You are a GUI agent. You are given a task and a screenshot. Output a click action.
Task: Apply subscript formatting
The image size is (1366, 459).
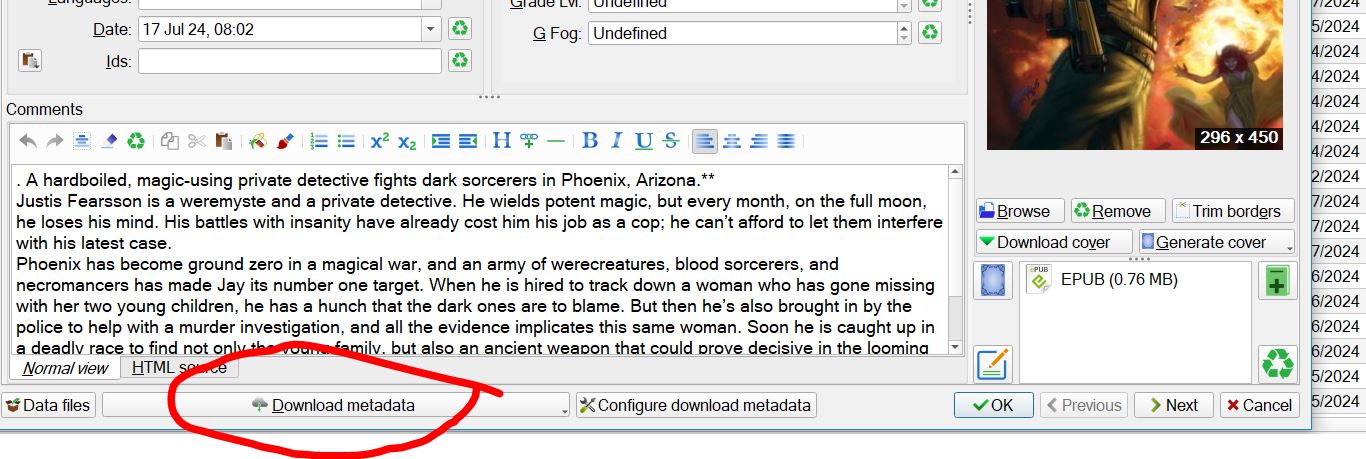[x=407, y=141]
